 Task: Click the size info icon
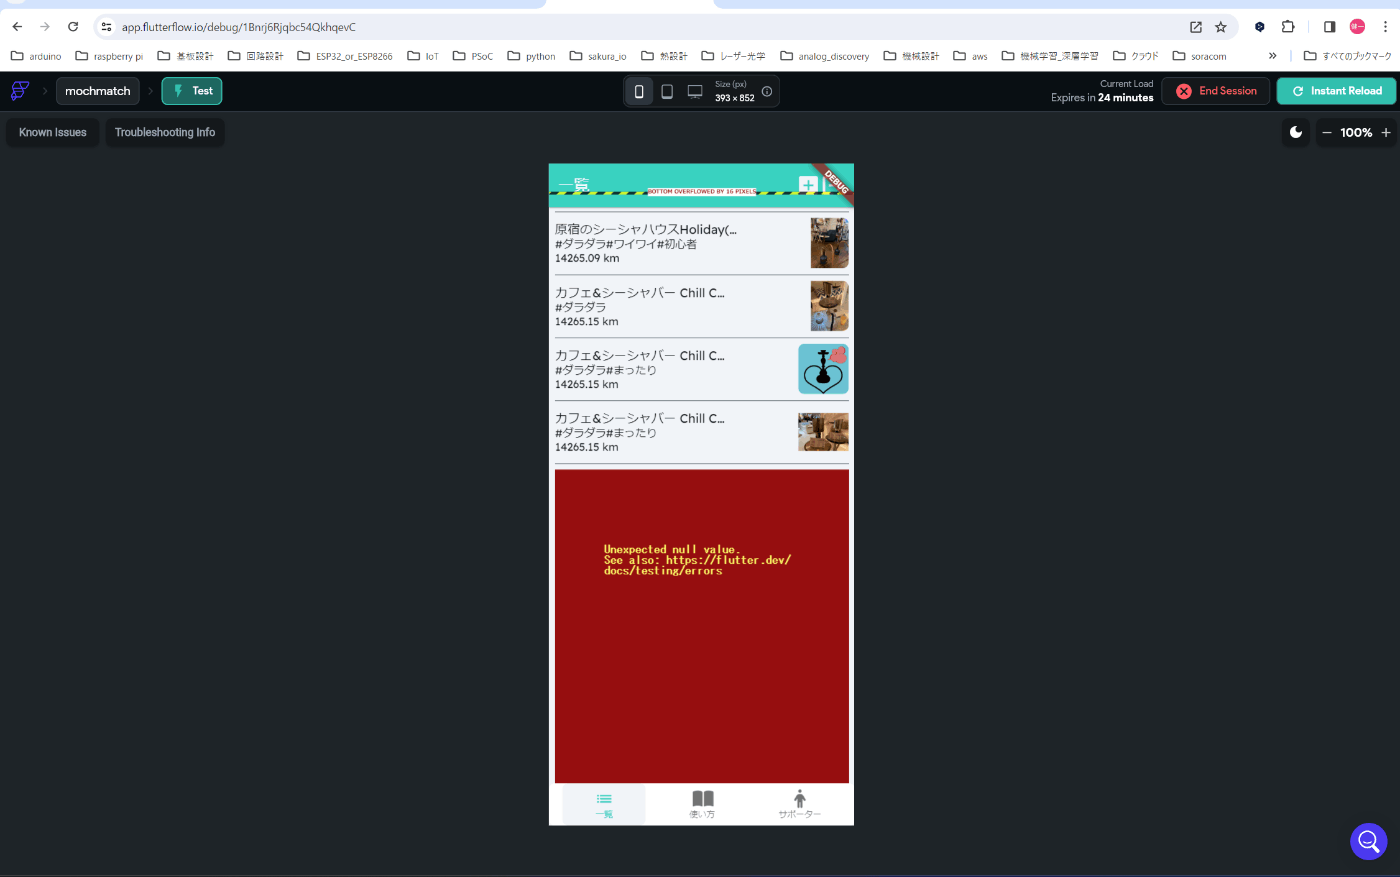[767, 91]
